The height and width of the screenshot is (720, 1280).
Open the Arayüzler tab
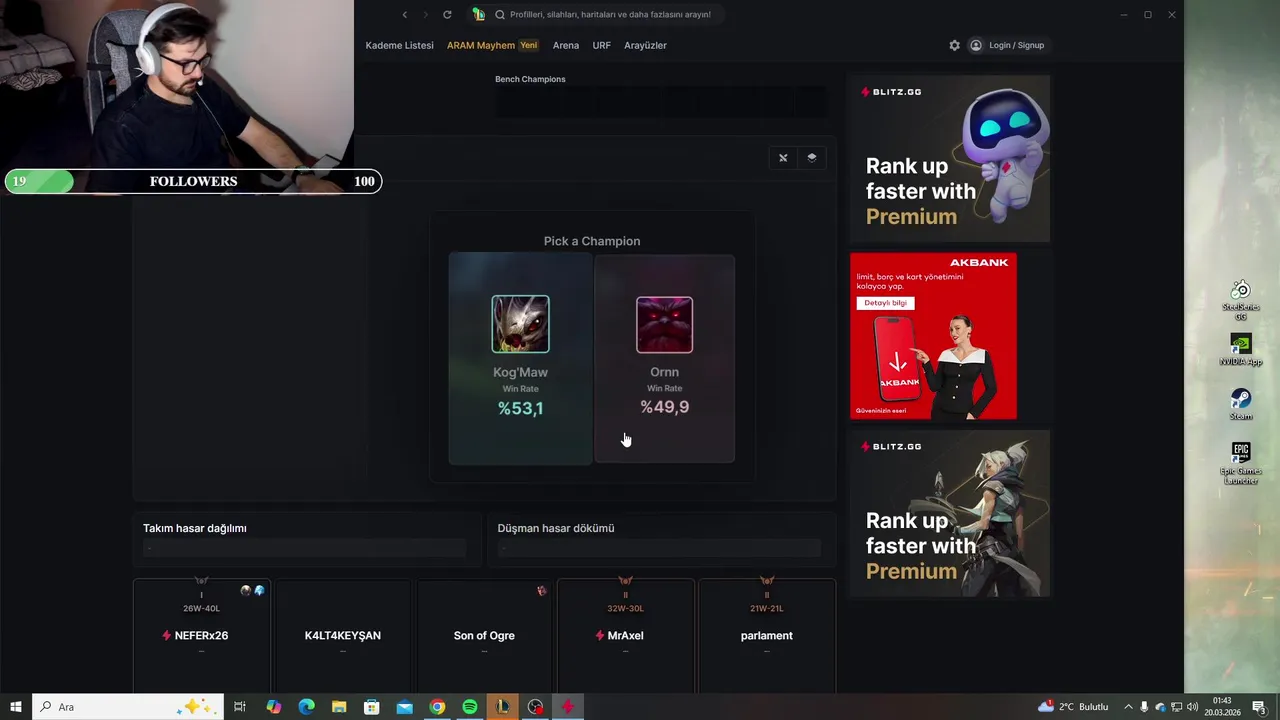645,45
